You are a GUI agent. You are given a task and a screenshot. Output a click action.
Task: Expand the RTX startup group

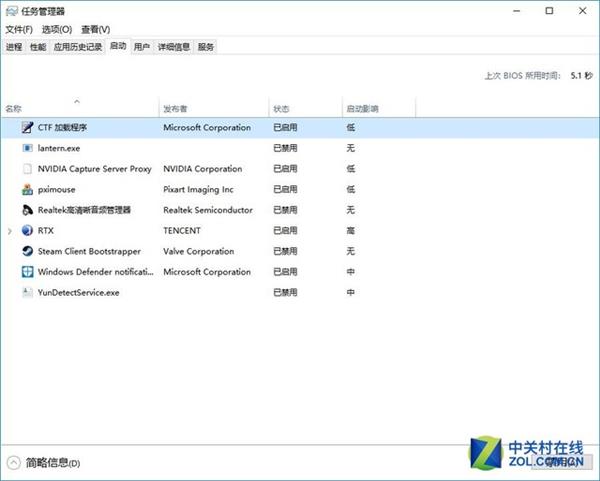(x=10, y=231)
